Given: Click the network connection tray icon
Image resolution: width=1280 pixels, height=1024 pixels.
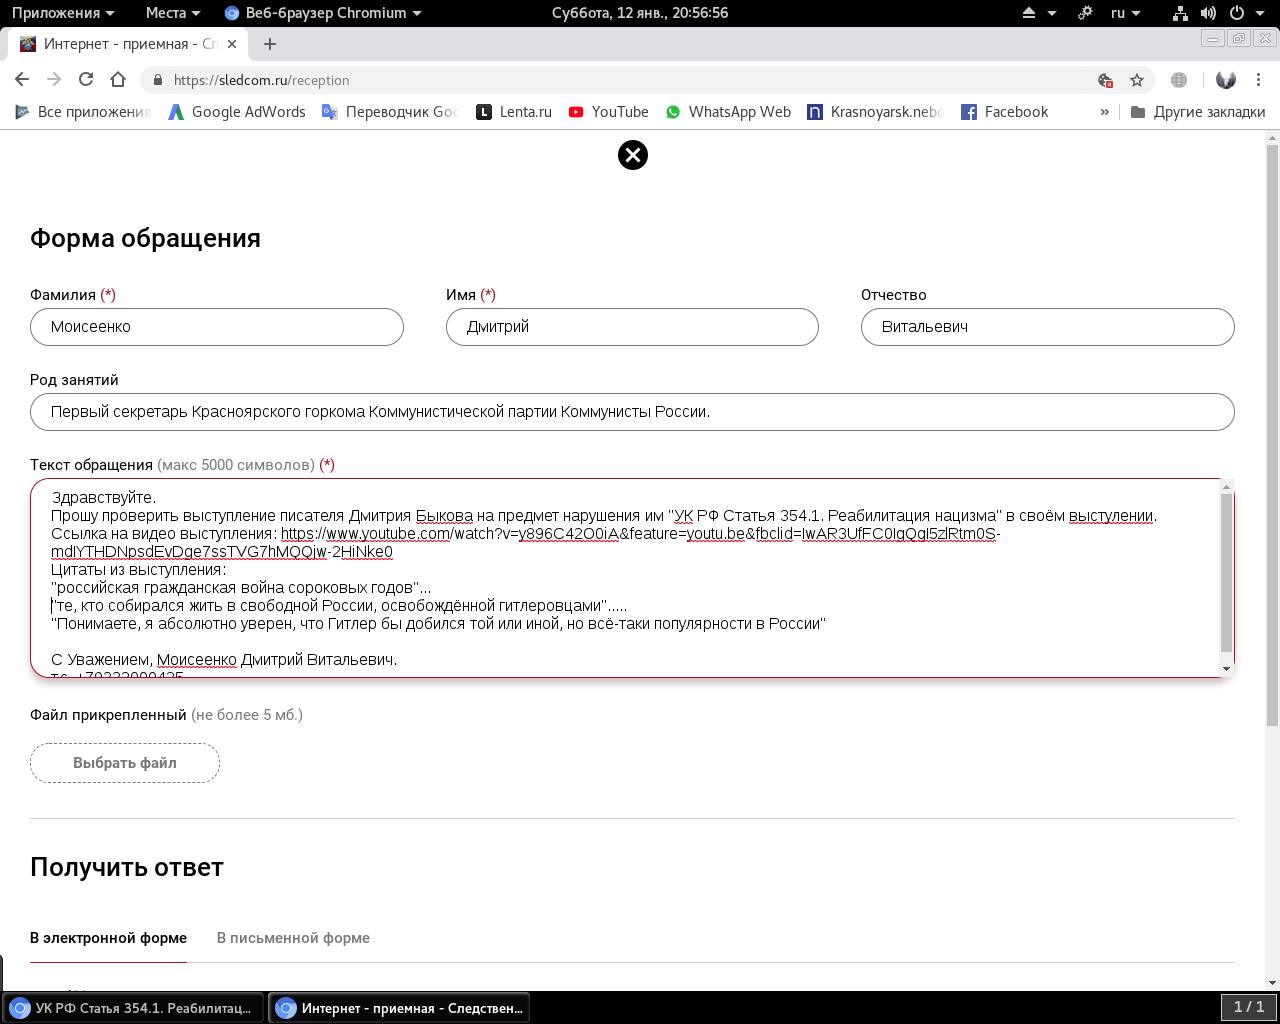Looking at the screenshot, I should [1180, 13].
